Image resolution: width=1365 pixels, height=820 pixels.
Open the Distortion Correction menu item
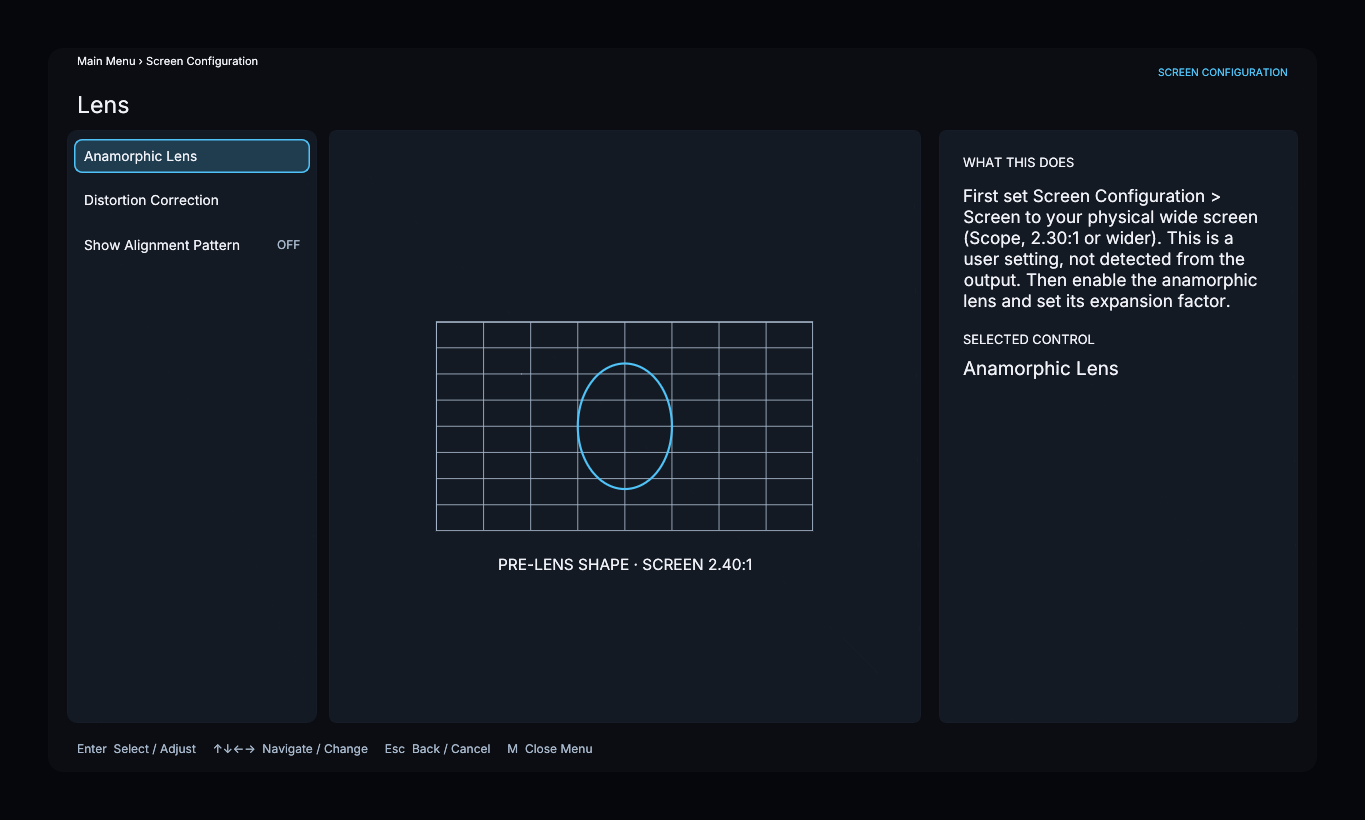coord(192,200)
